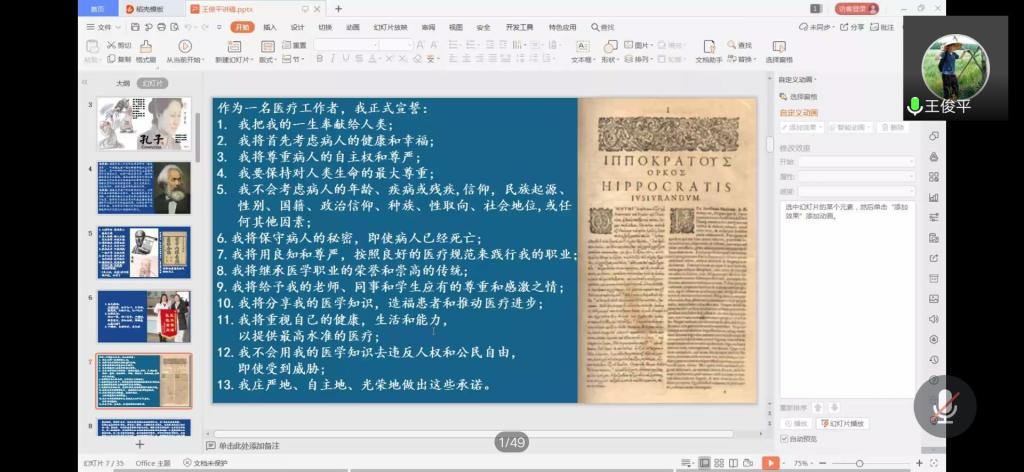Switch to slide sorter grid view icon
Image resolution: width=1024 pixels, height=472 pixels.
[718, 463]
